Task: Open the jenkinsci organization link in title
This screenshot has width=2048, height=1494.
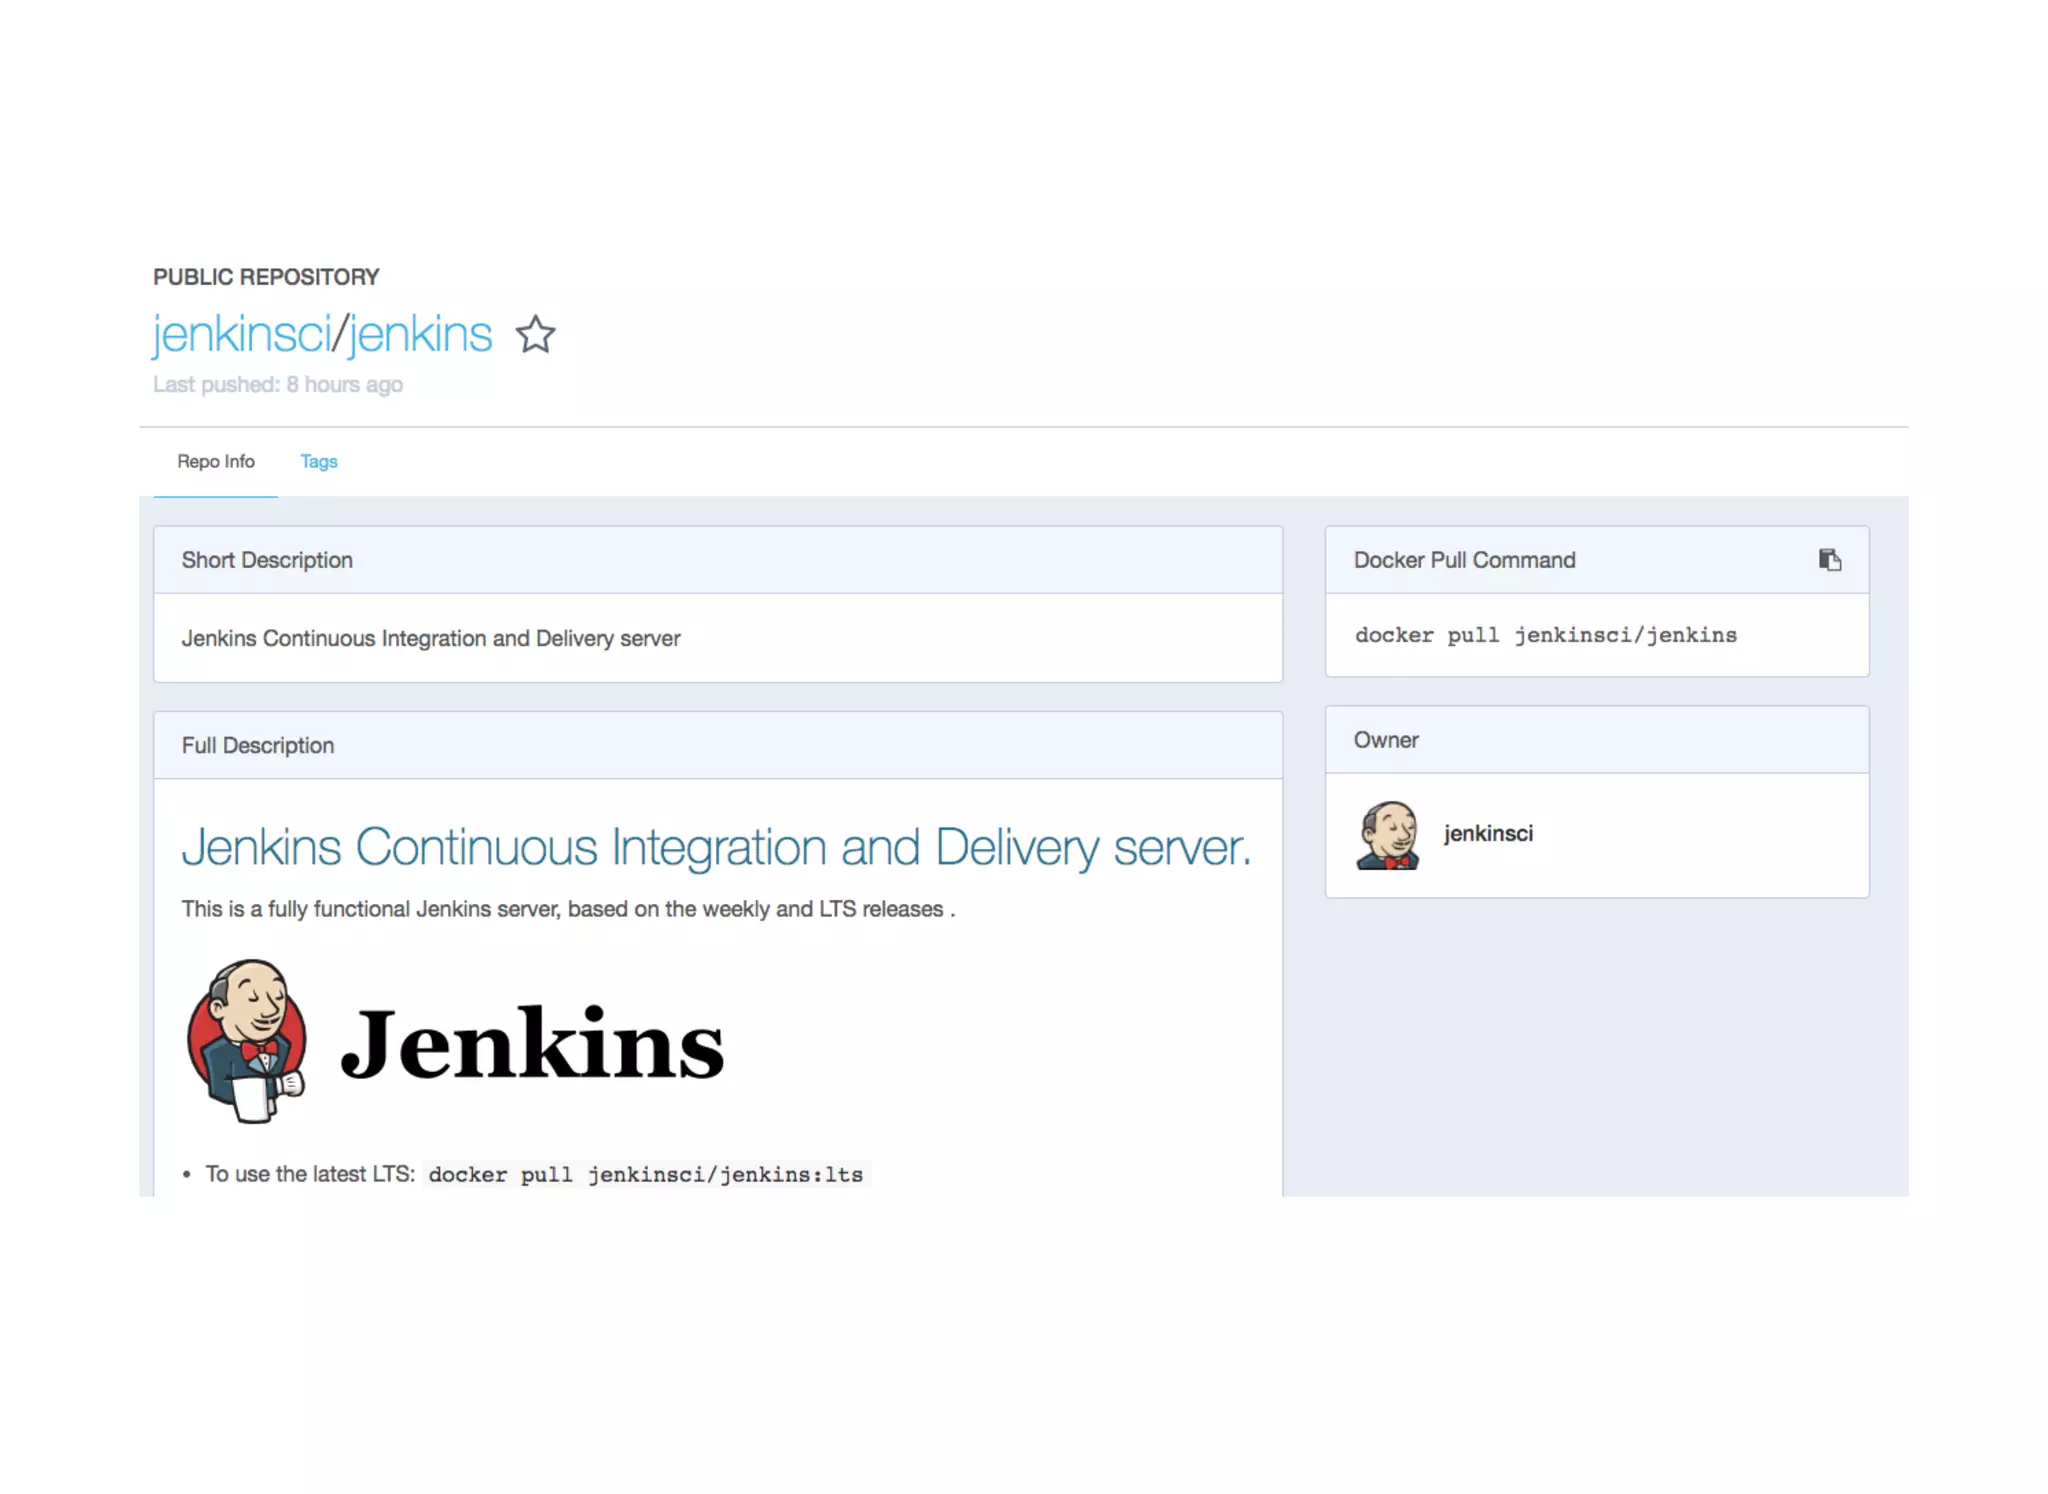Action: click(x=240, y=335)
